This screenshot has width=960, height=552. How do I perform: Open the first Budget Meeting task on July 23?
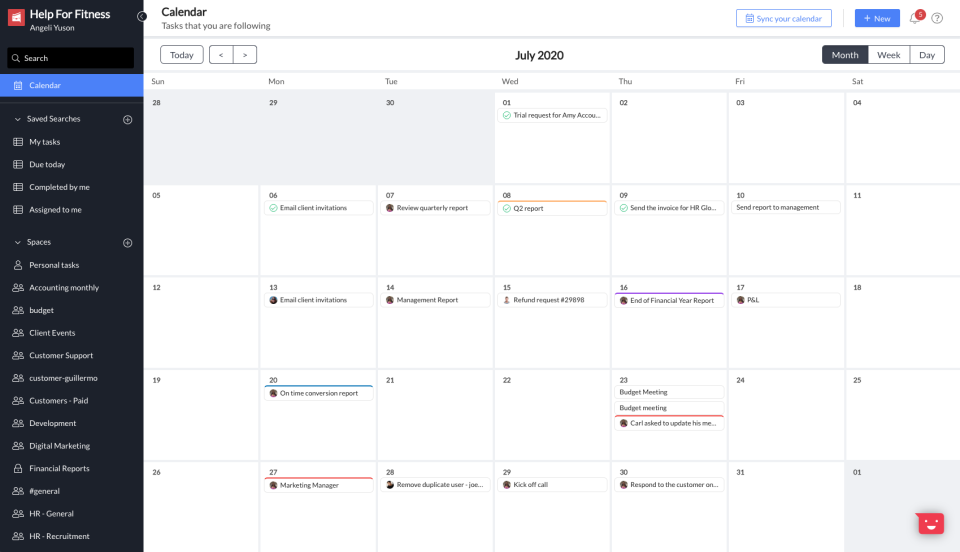pyautogui.click(x=669, y=392)
